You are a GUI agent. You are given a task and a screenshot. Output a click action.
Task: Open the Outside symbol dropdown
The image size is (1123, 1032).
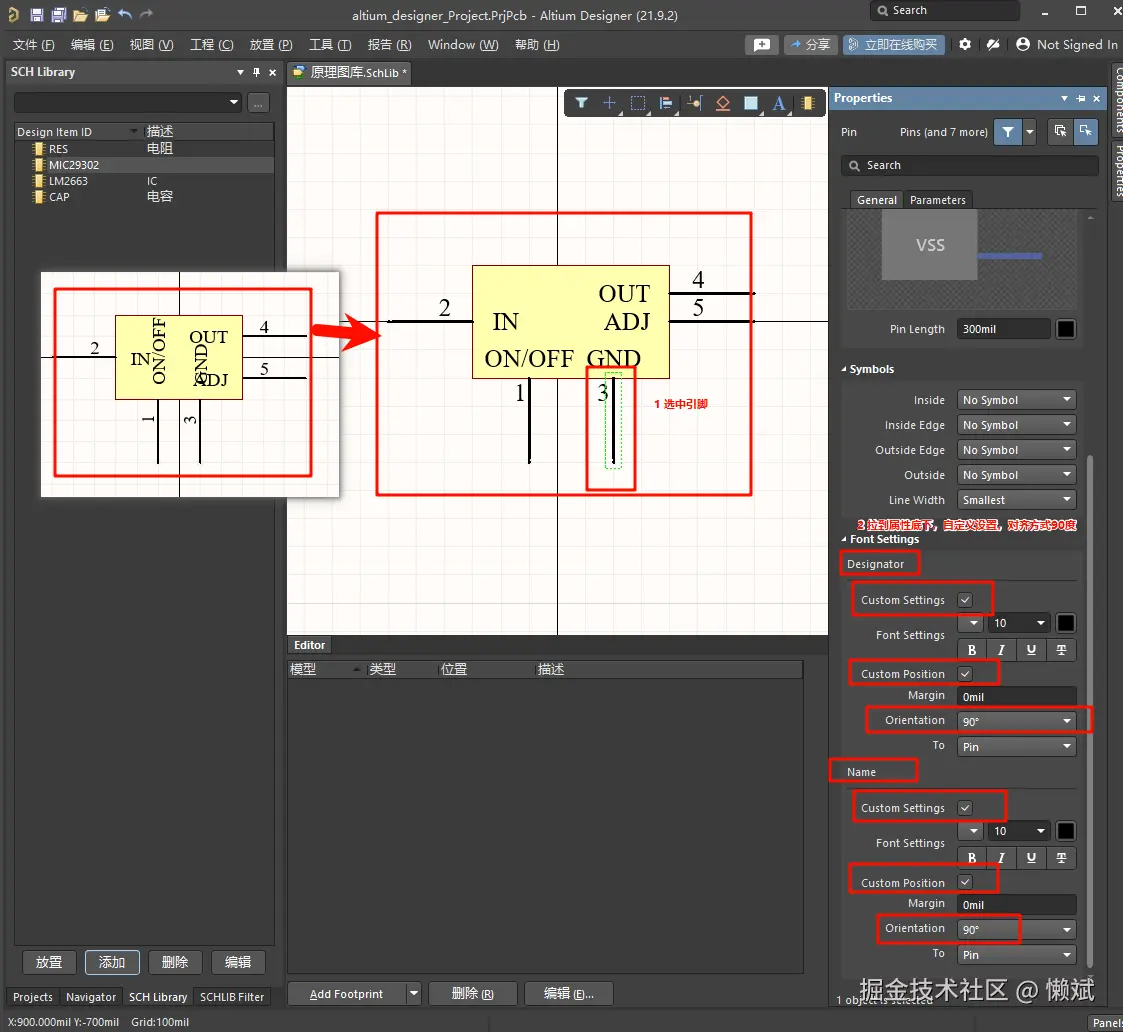point(1017,475)
